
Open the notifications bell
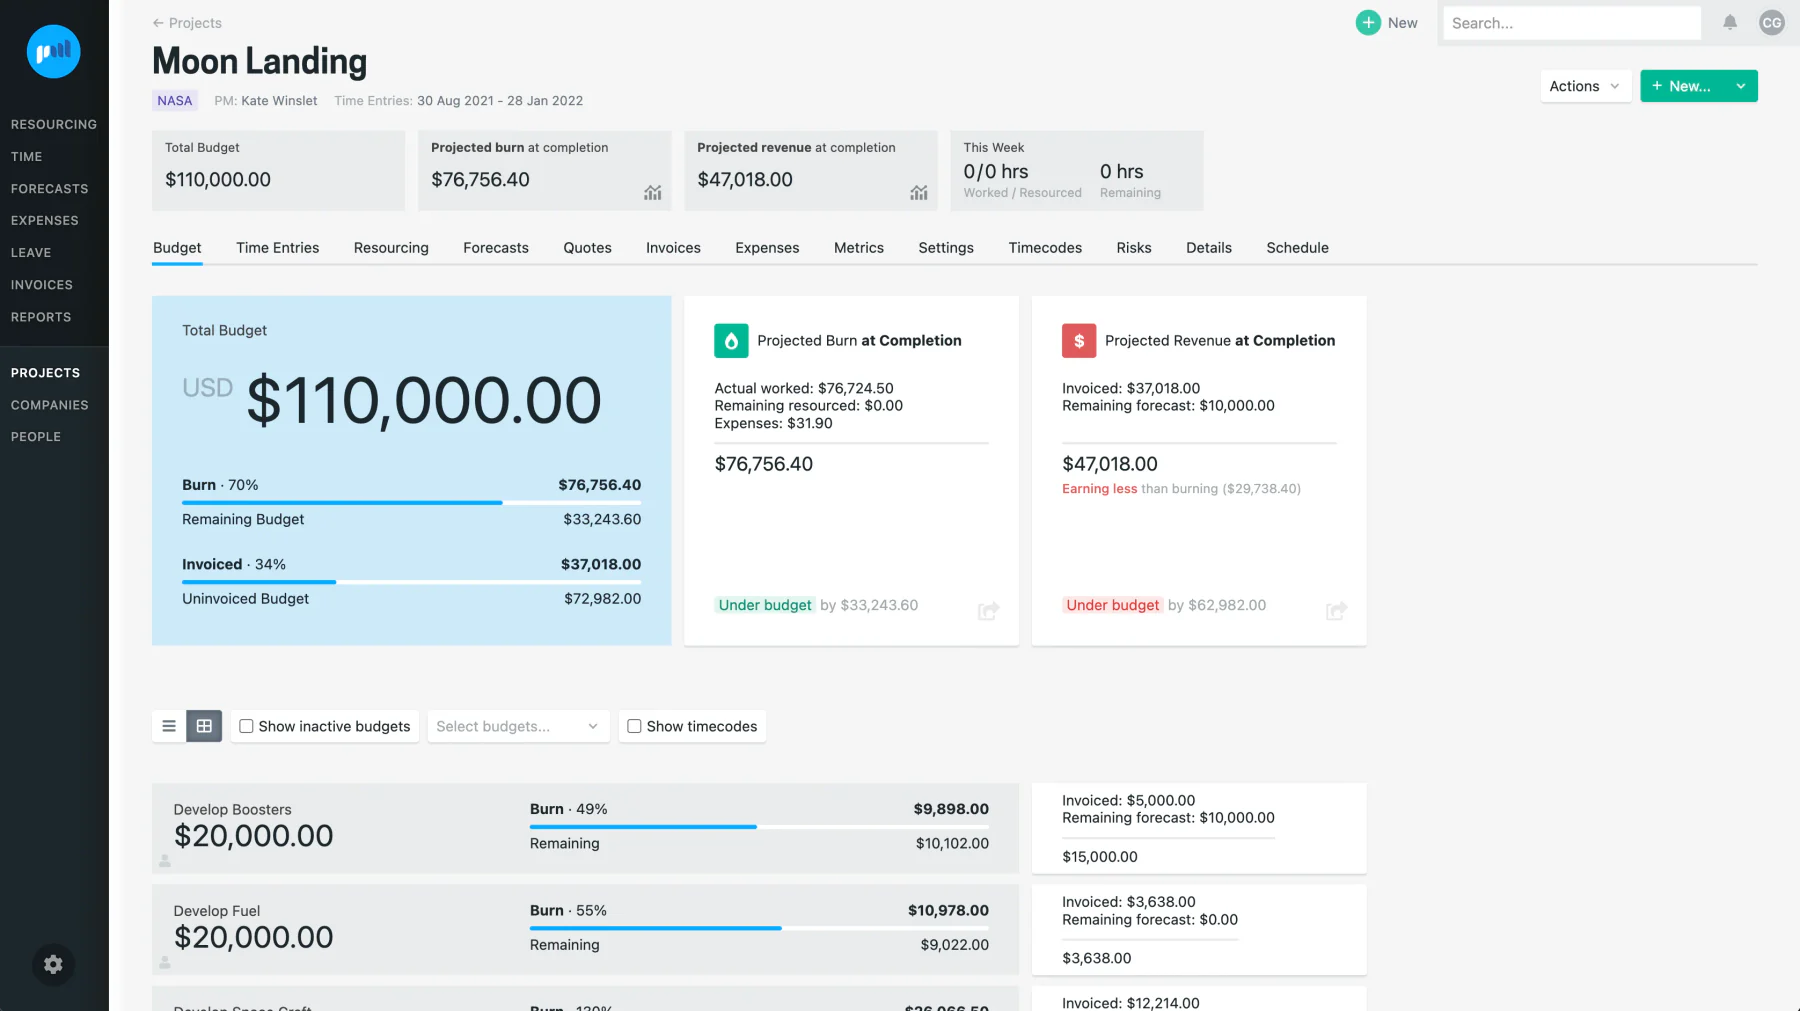tap(1730, 22)
